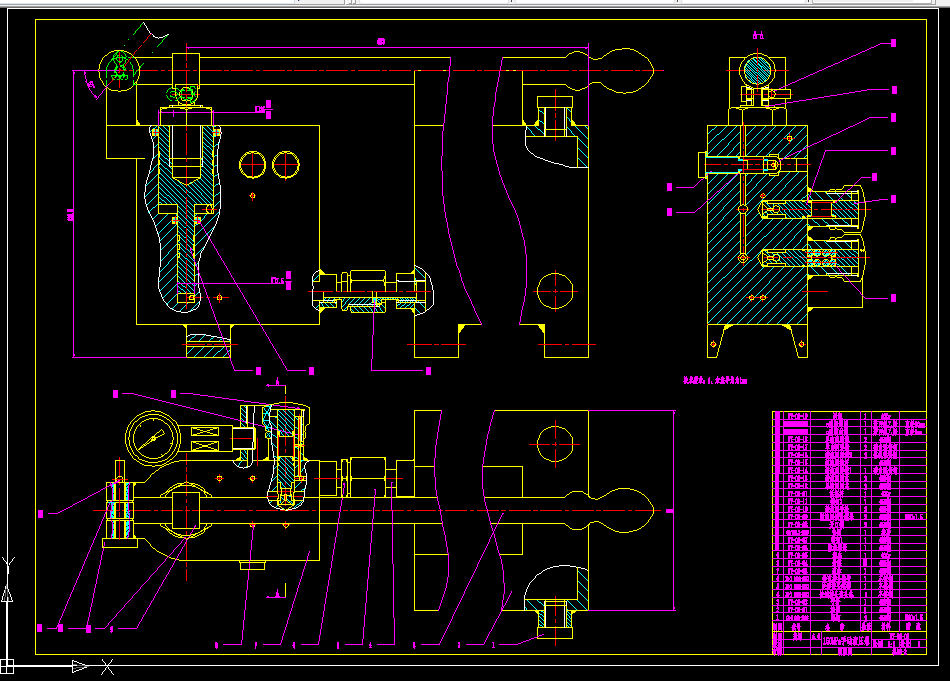Select the left of the two yellow circles on body
Image resolution: width=950 pixels, height=681 pixels.
[x=253, y=164]
